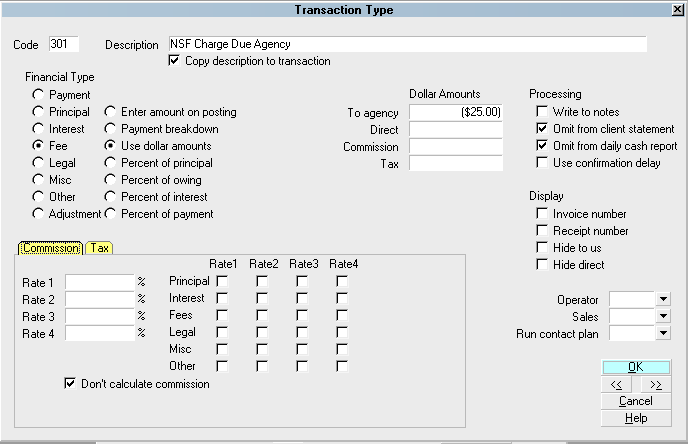Image resolution: width=688 pixels, height=444 pixels.
Task: Go to next record with >> button
Action: (656, 385)
